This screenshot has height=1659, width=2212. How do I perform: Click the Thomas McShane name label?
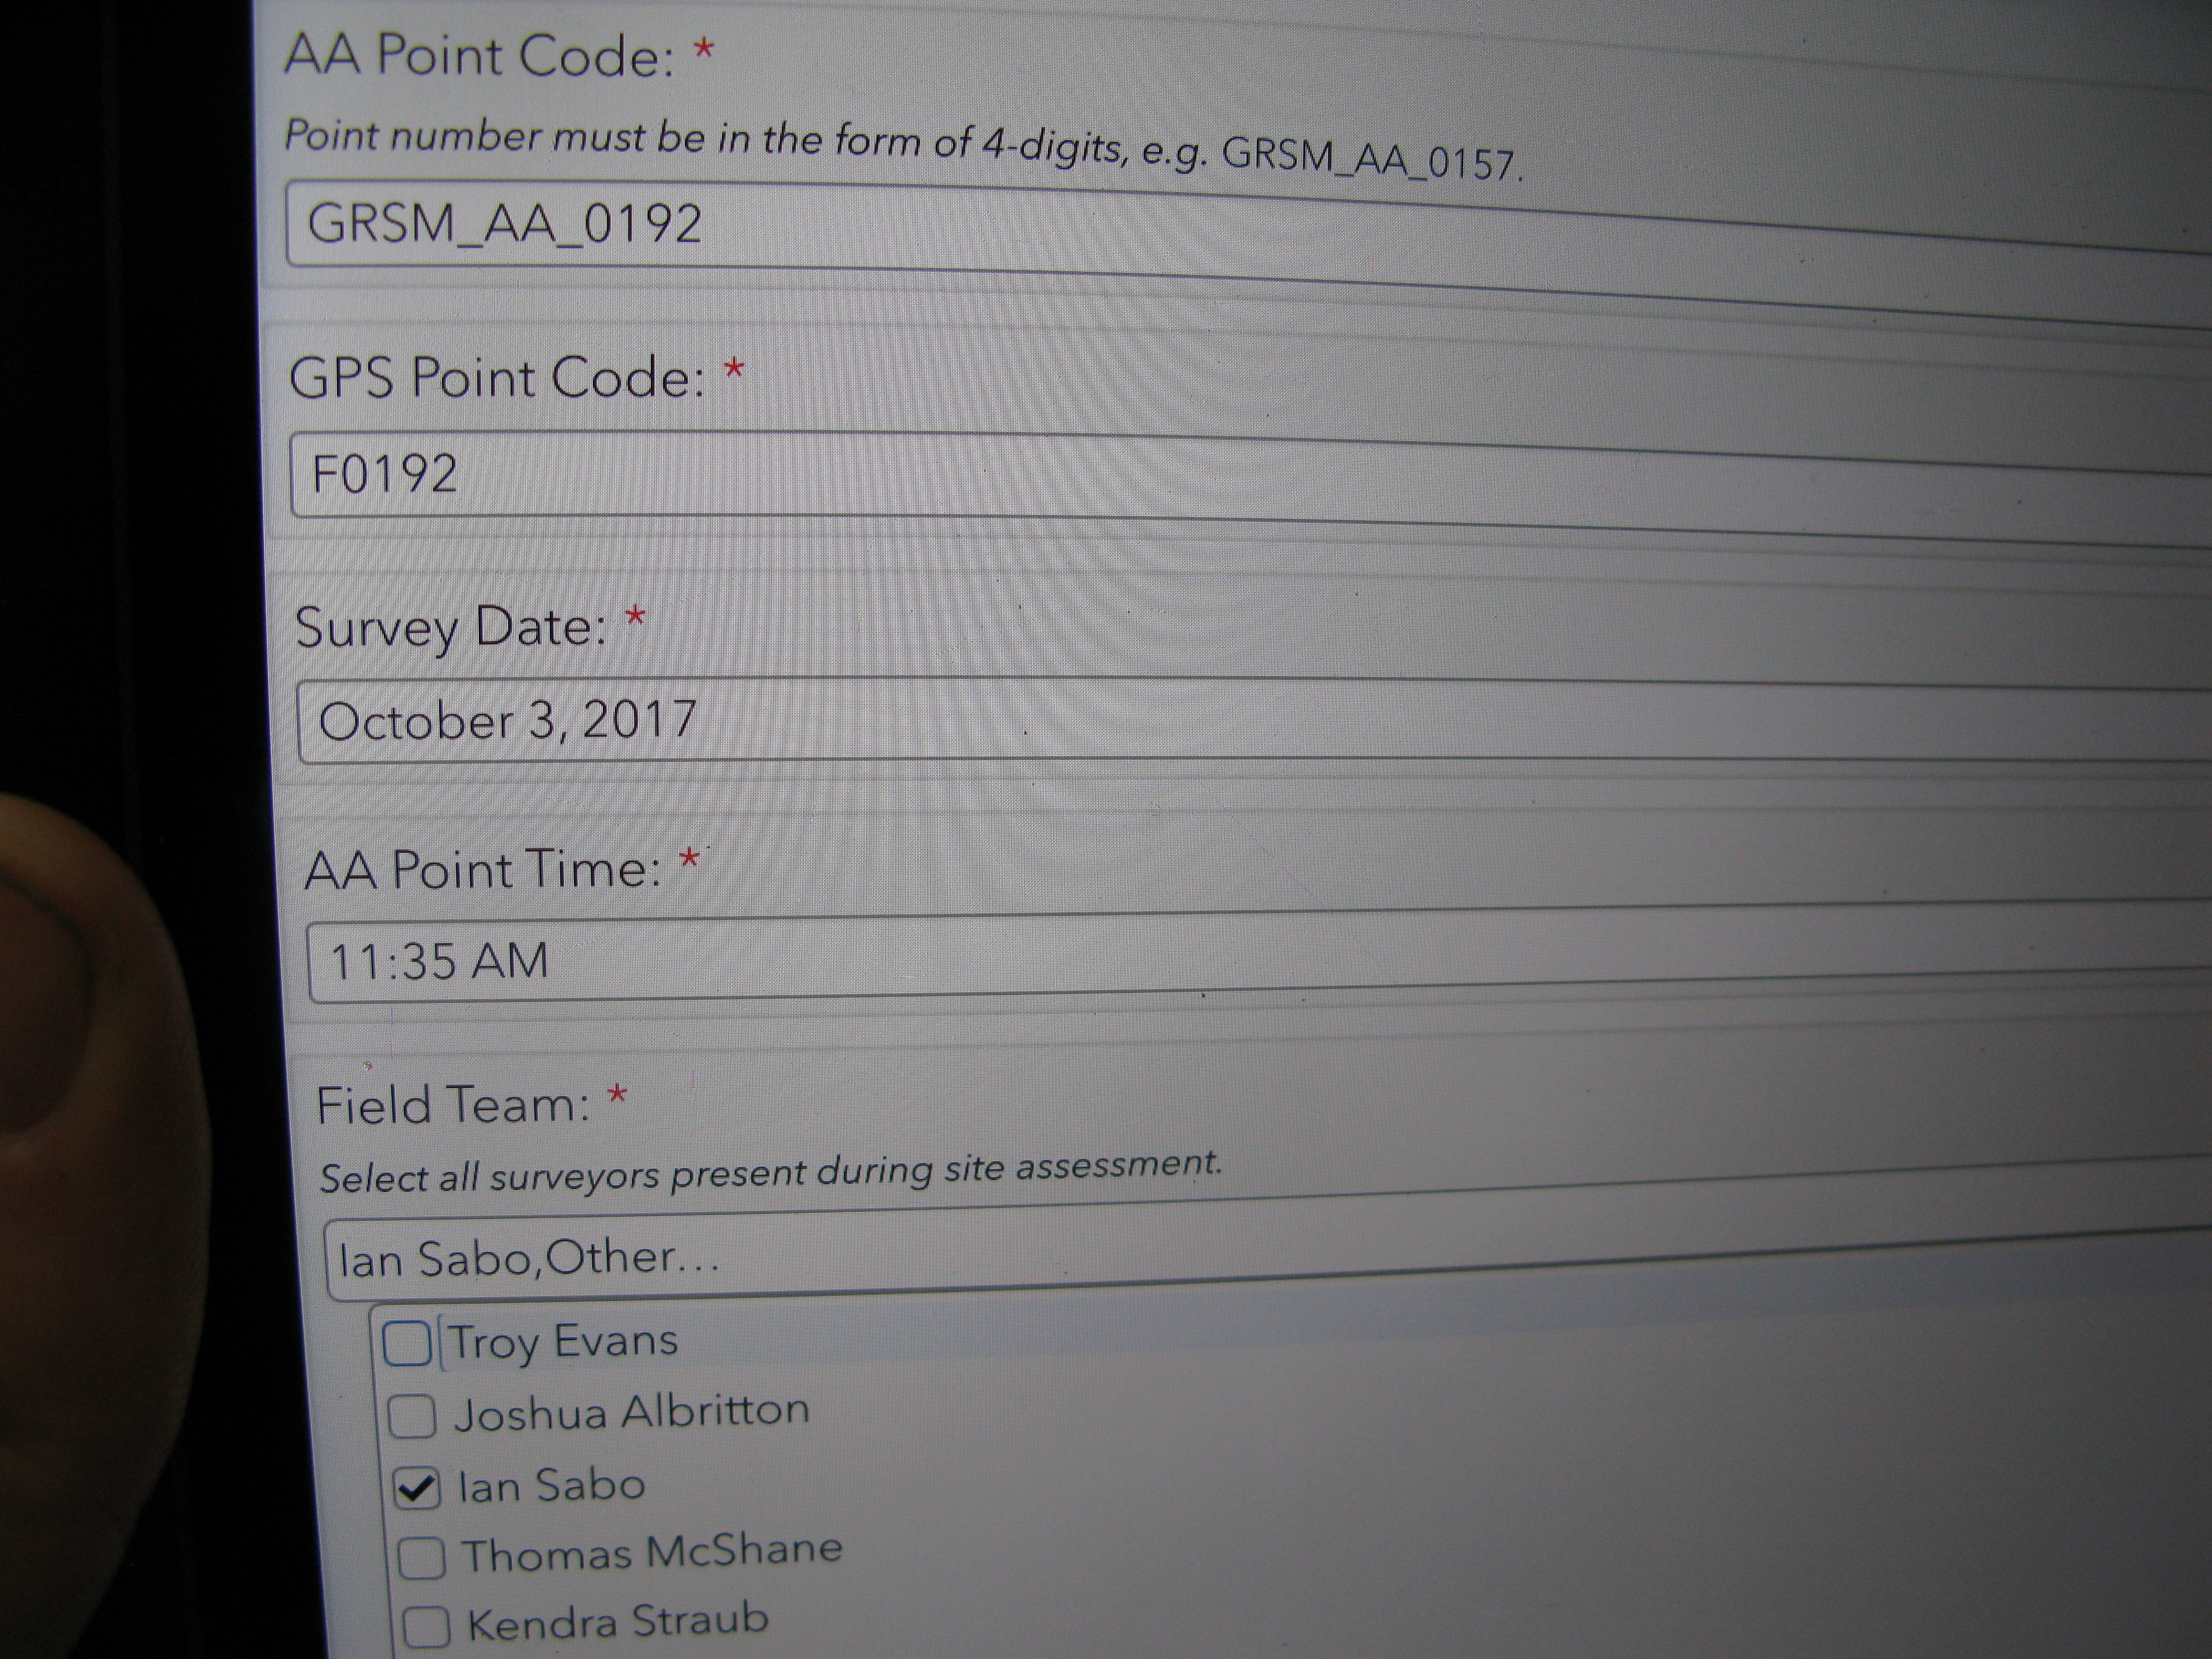(x=651, y=1552)
